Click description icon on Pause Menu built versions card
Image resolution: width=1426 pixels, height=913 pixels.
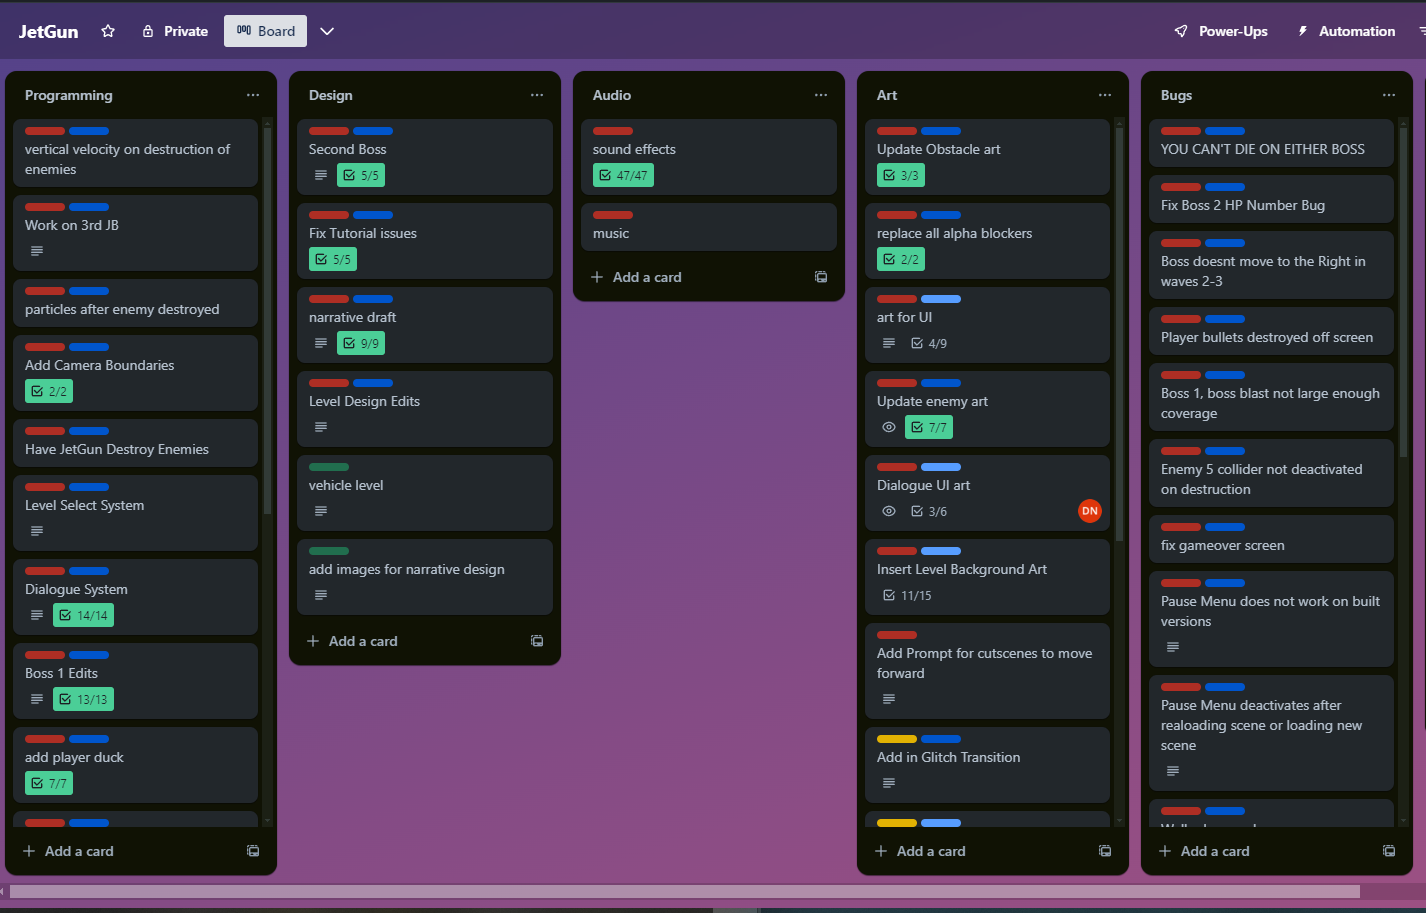point(1173,647)
